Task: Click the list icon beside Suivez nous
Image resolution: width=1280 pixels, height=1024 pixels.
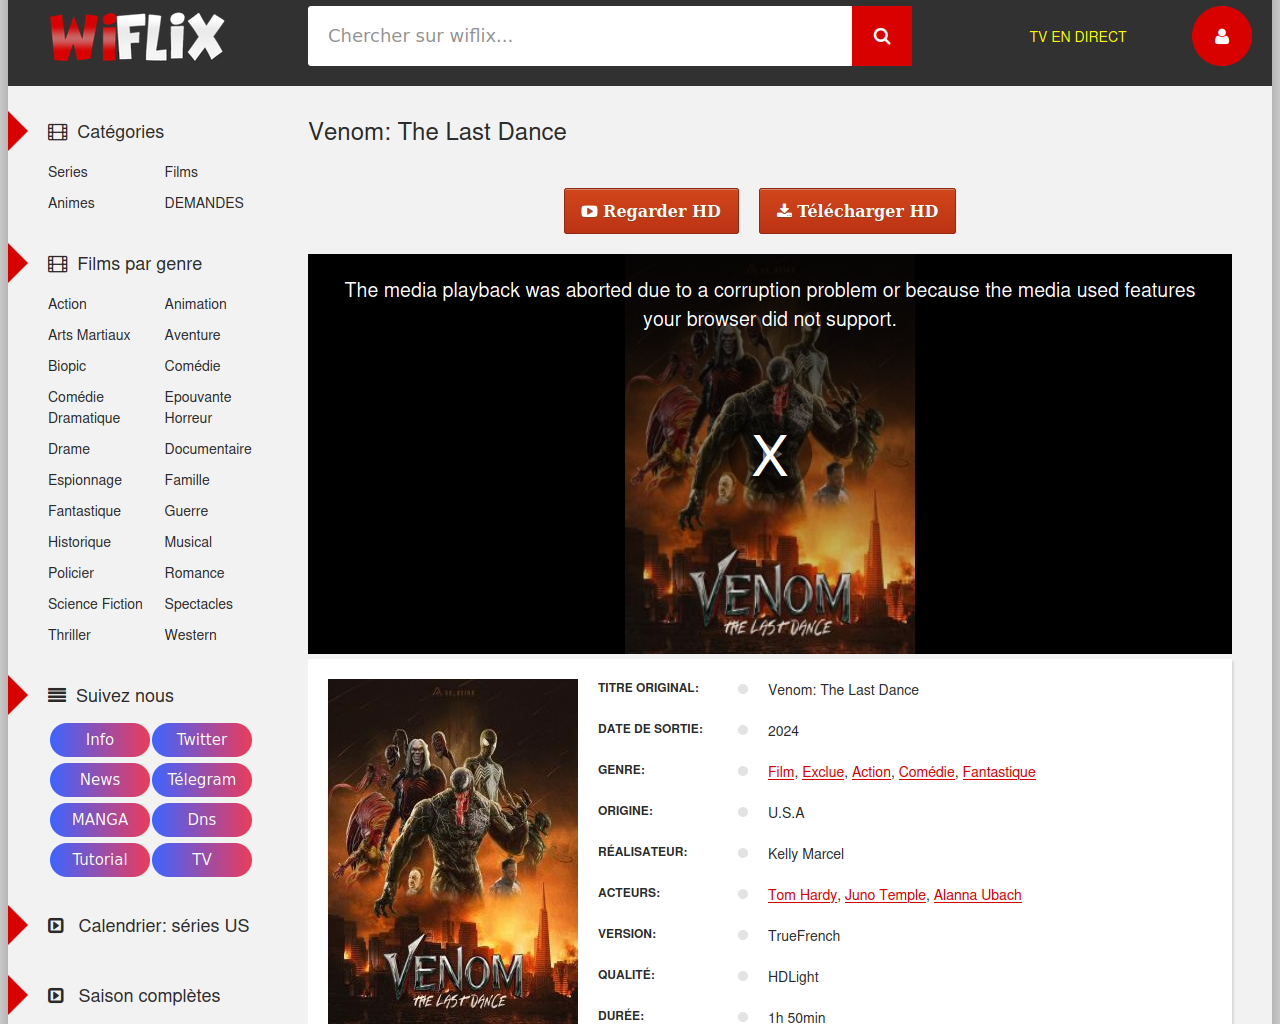Action: click(x=57, y=696)
